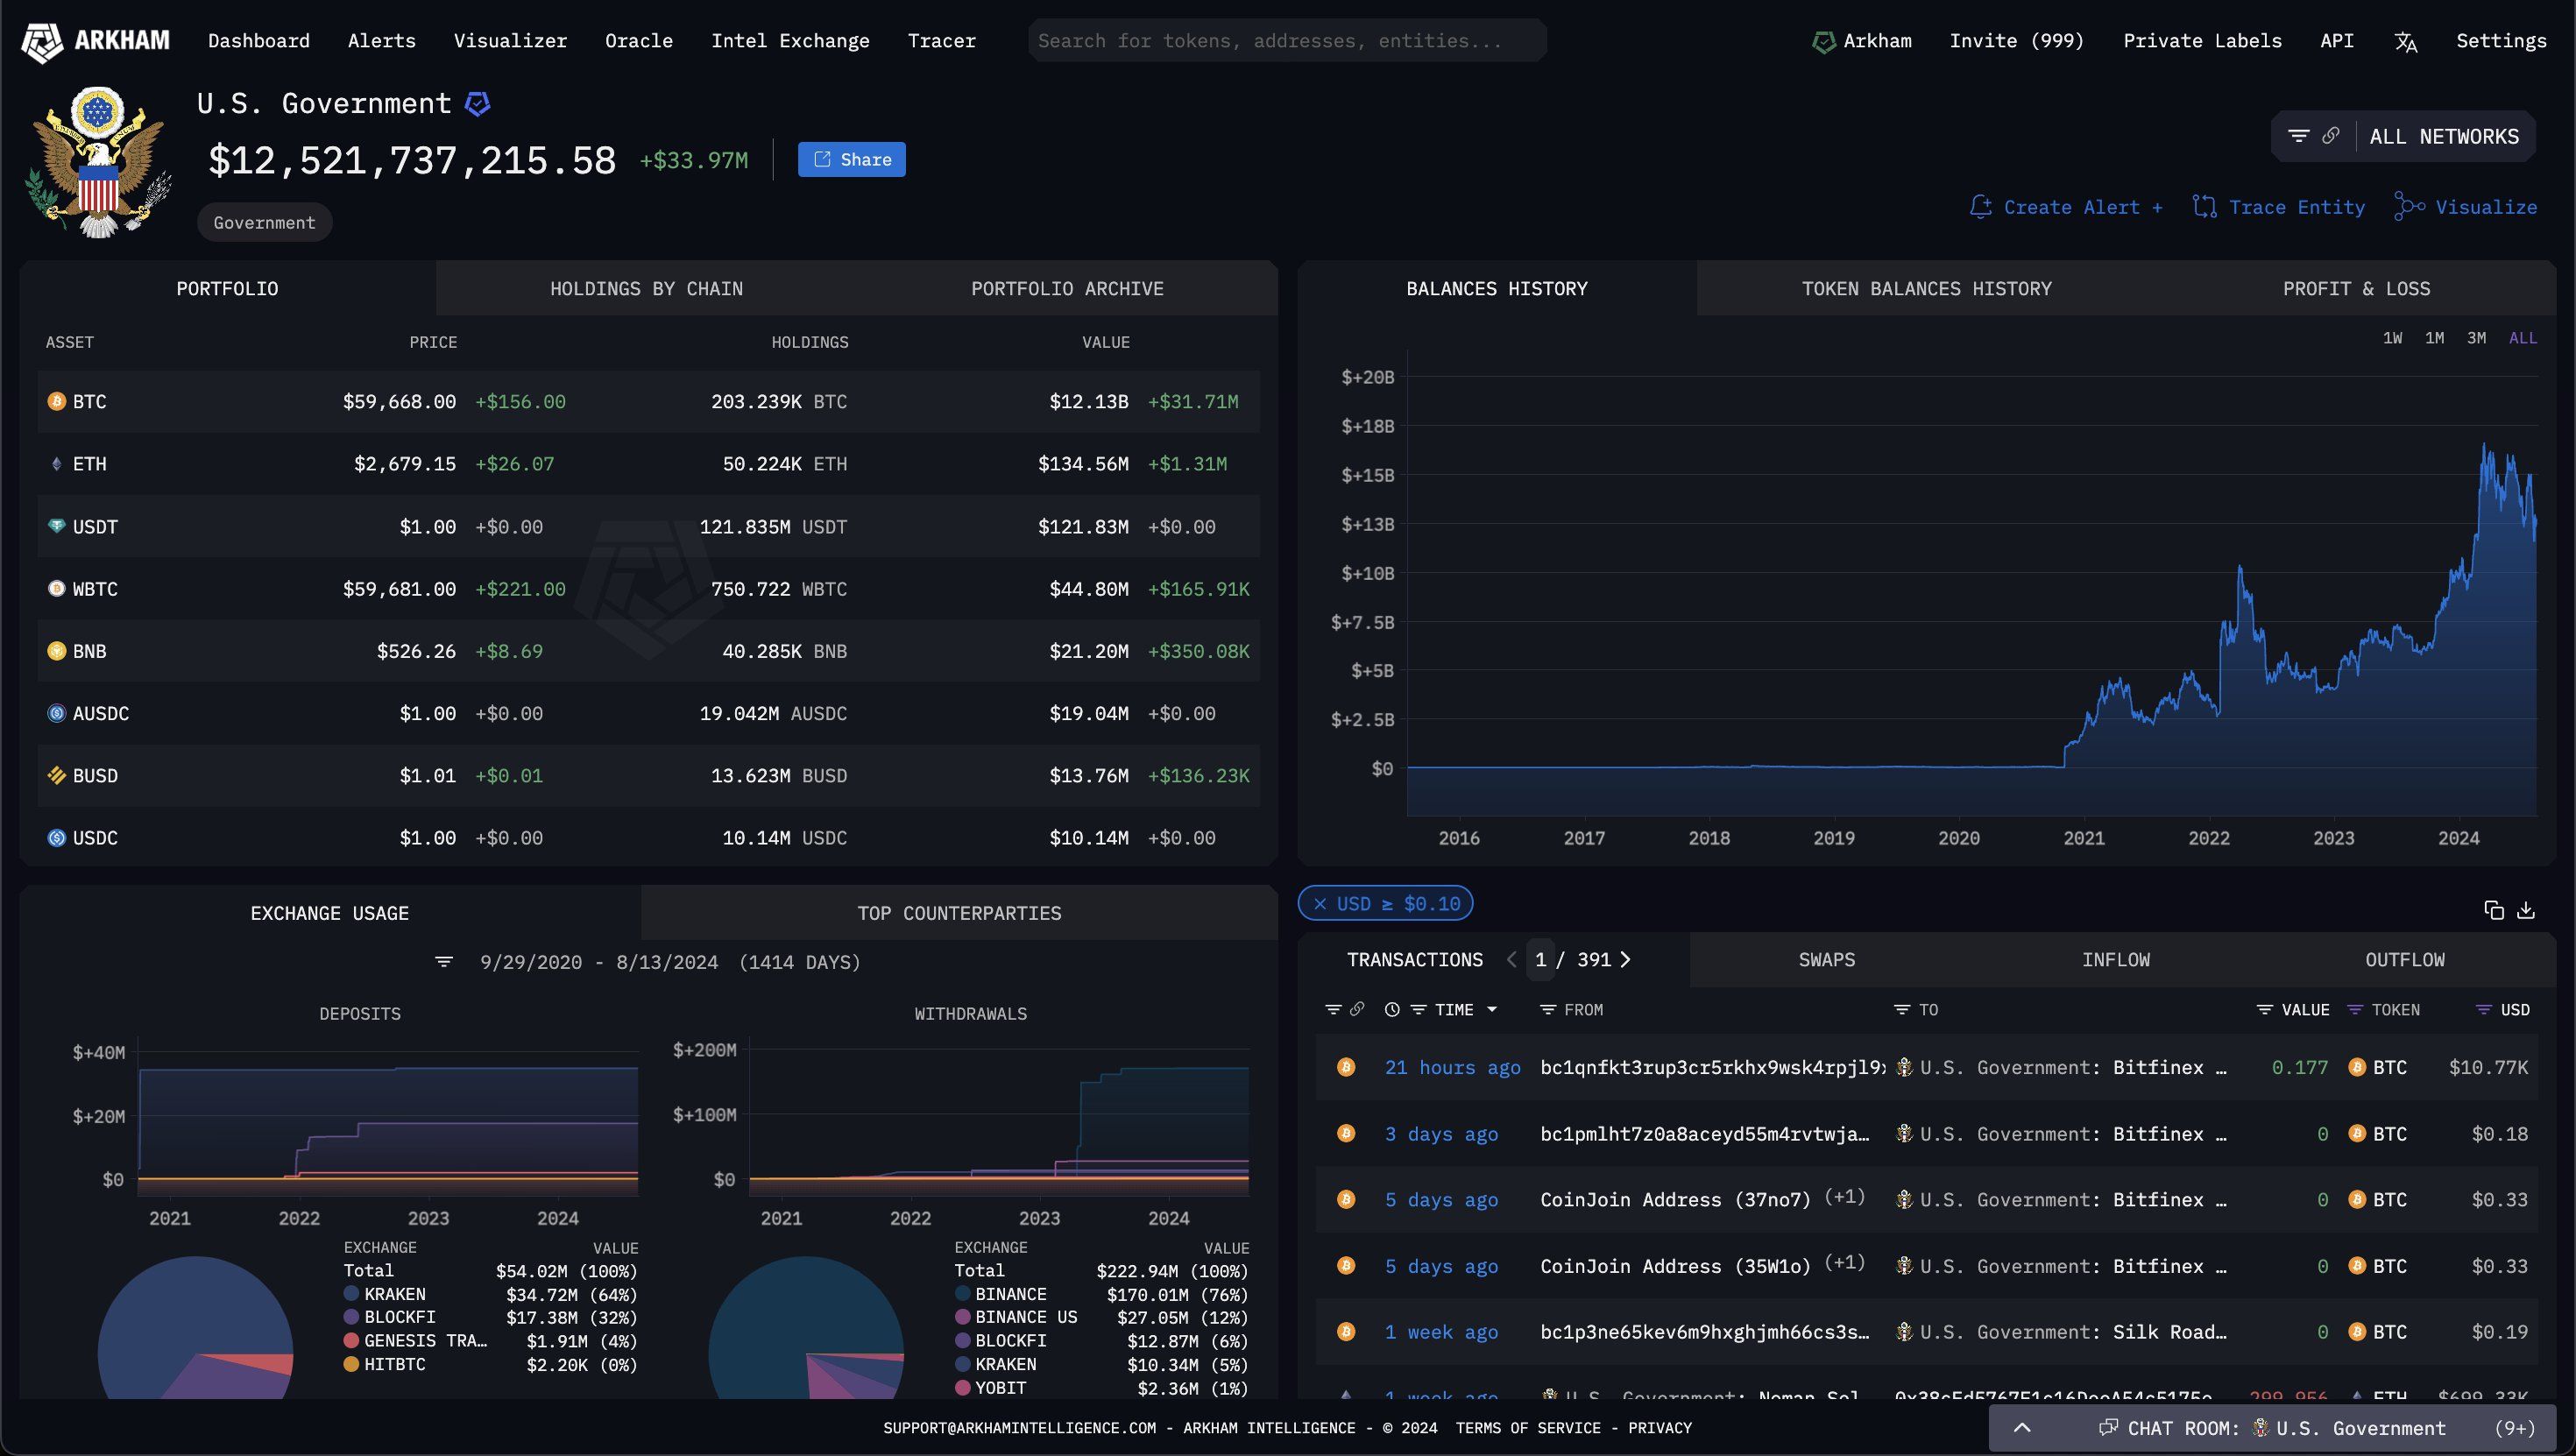
Task: Open the API link
Action: [x=2336, y=41]
